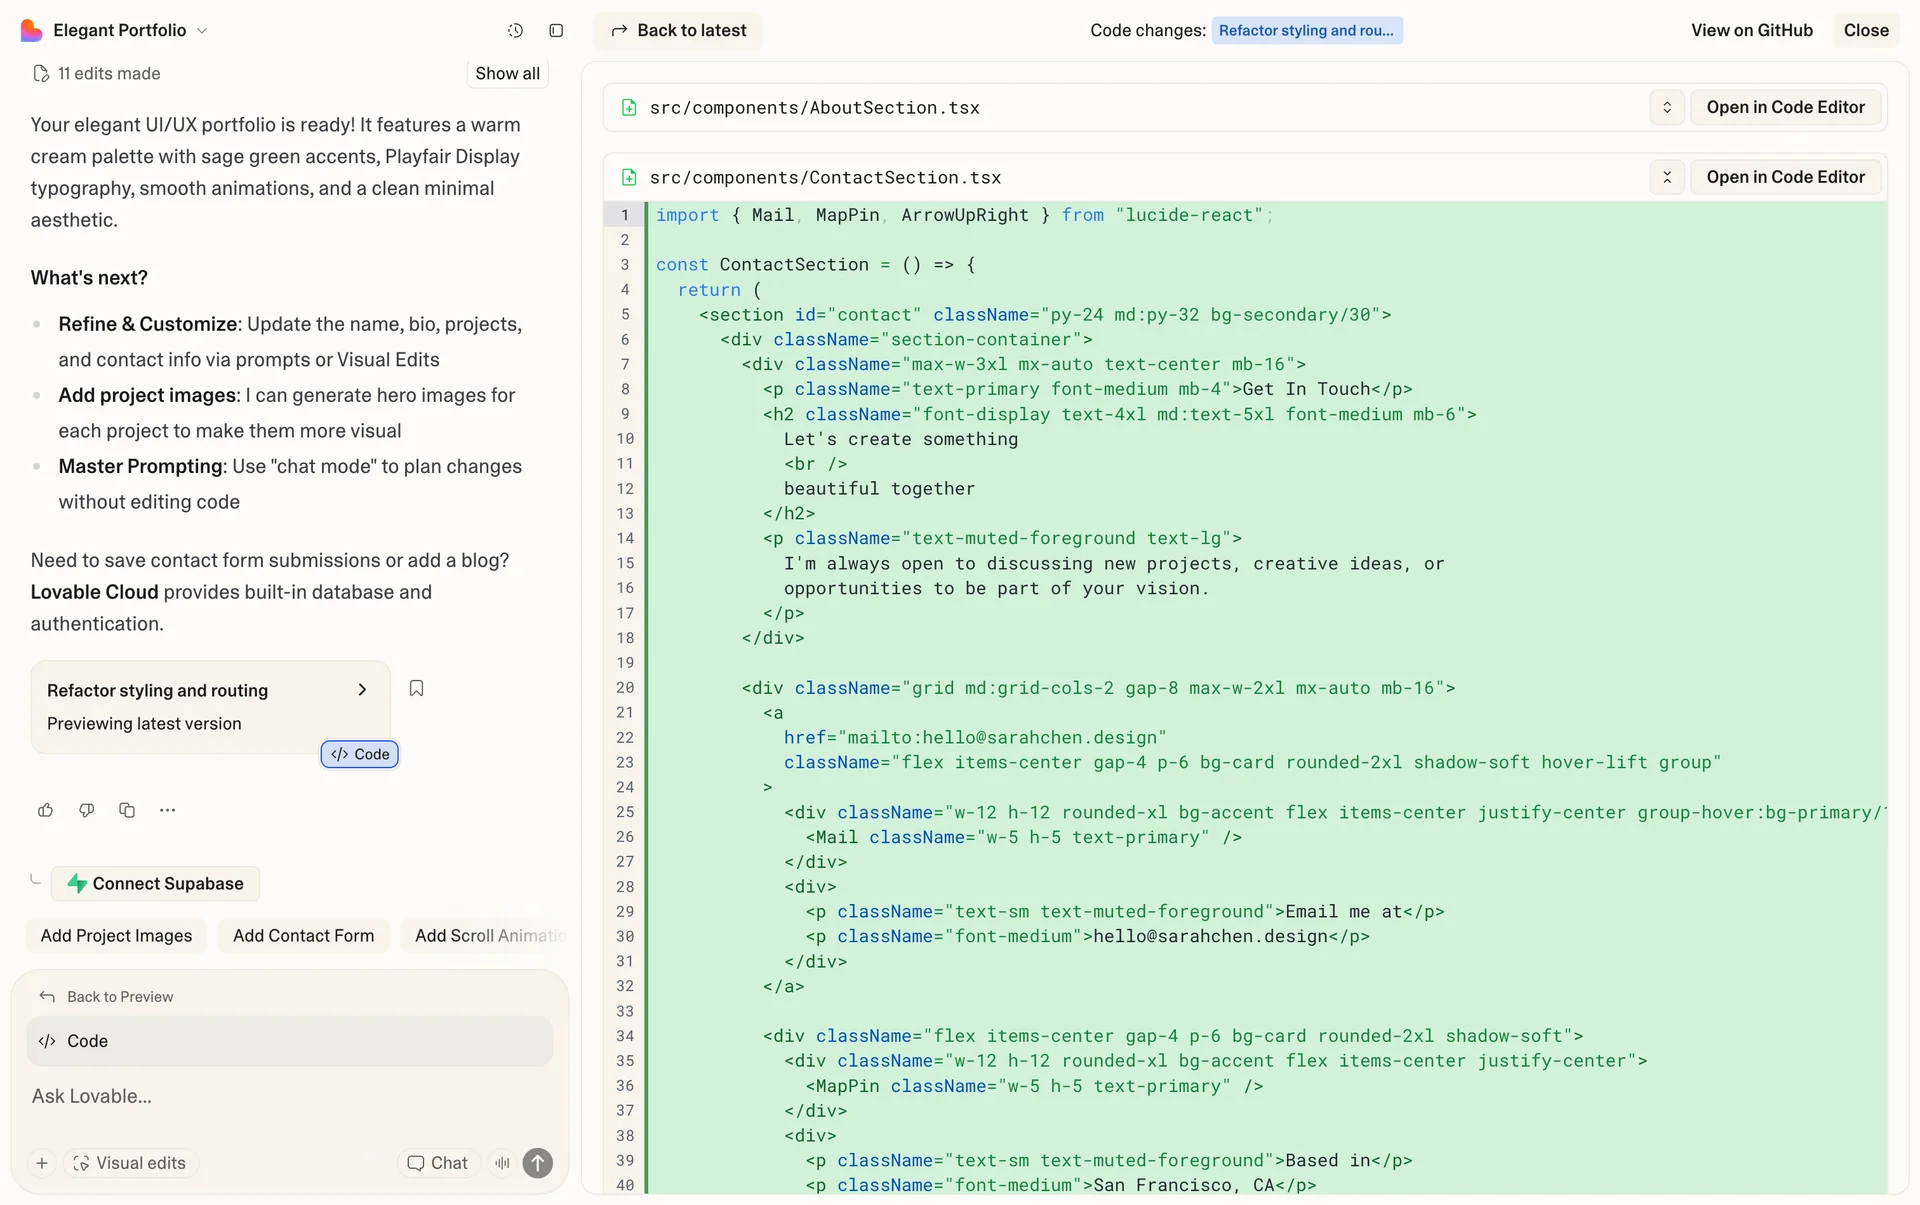
Task: Click the thumbs up feedback icon
Action: pos(46,810)
